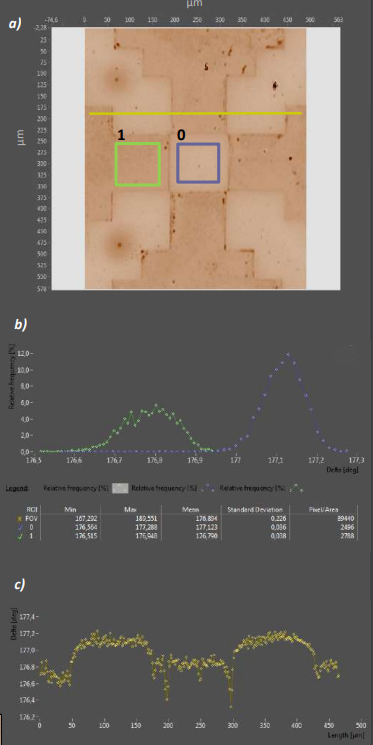Sort by the Standard Deviation column header

pos(255,509)
